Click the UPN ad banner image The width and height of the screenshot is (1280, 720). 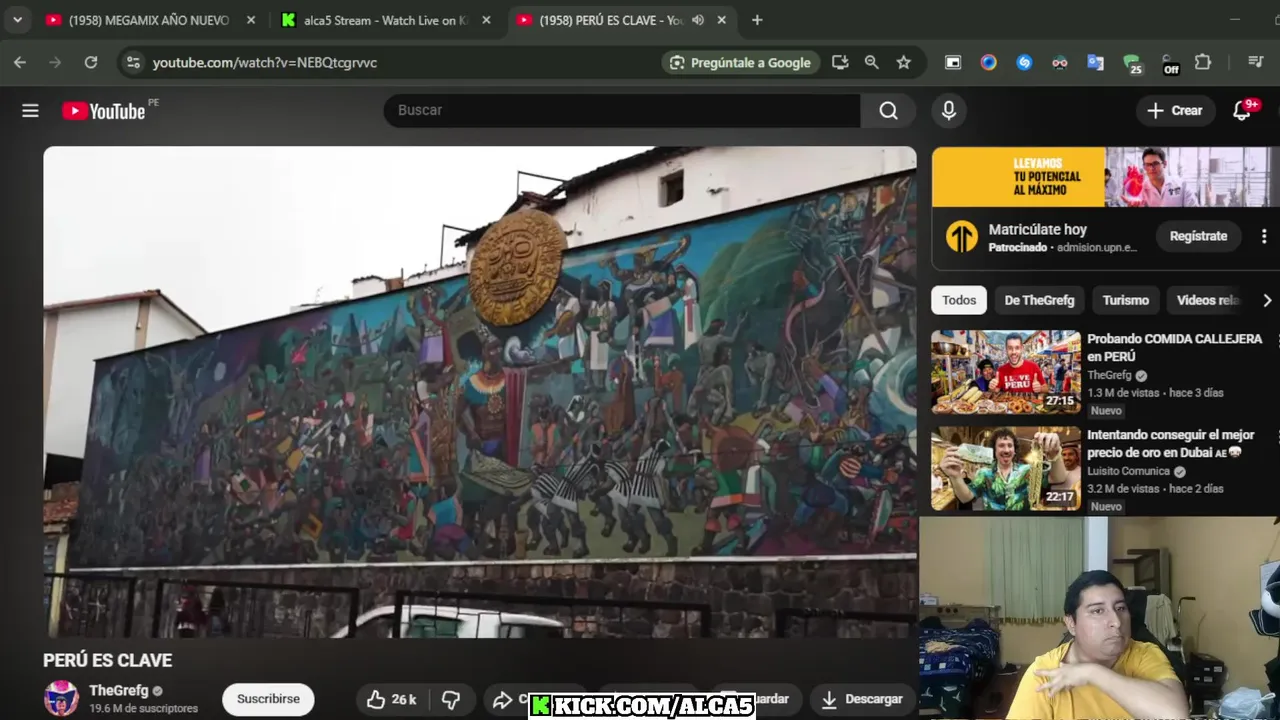[x=1105, y=177]
